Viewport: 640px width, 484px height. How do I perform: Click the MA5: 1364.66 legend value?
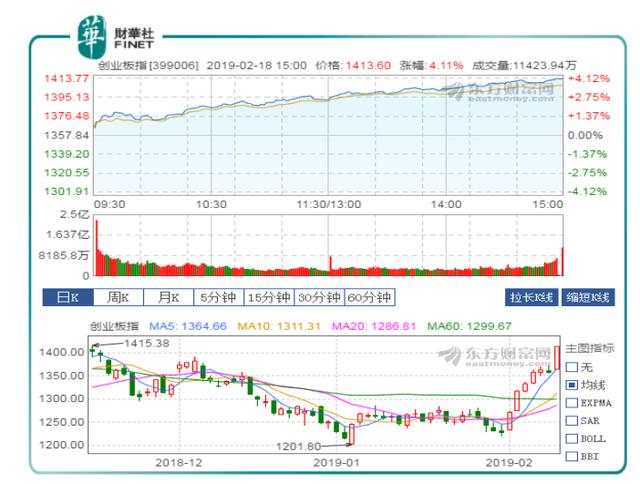pyautogui.click(x=188, y=326)
